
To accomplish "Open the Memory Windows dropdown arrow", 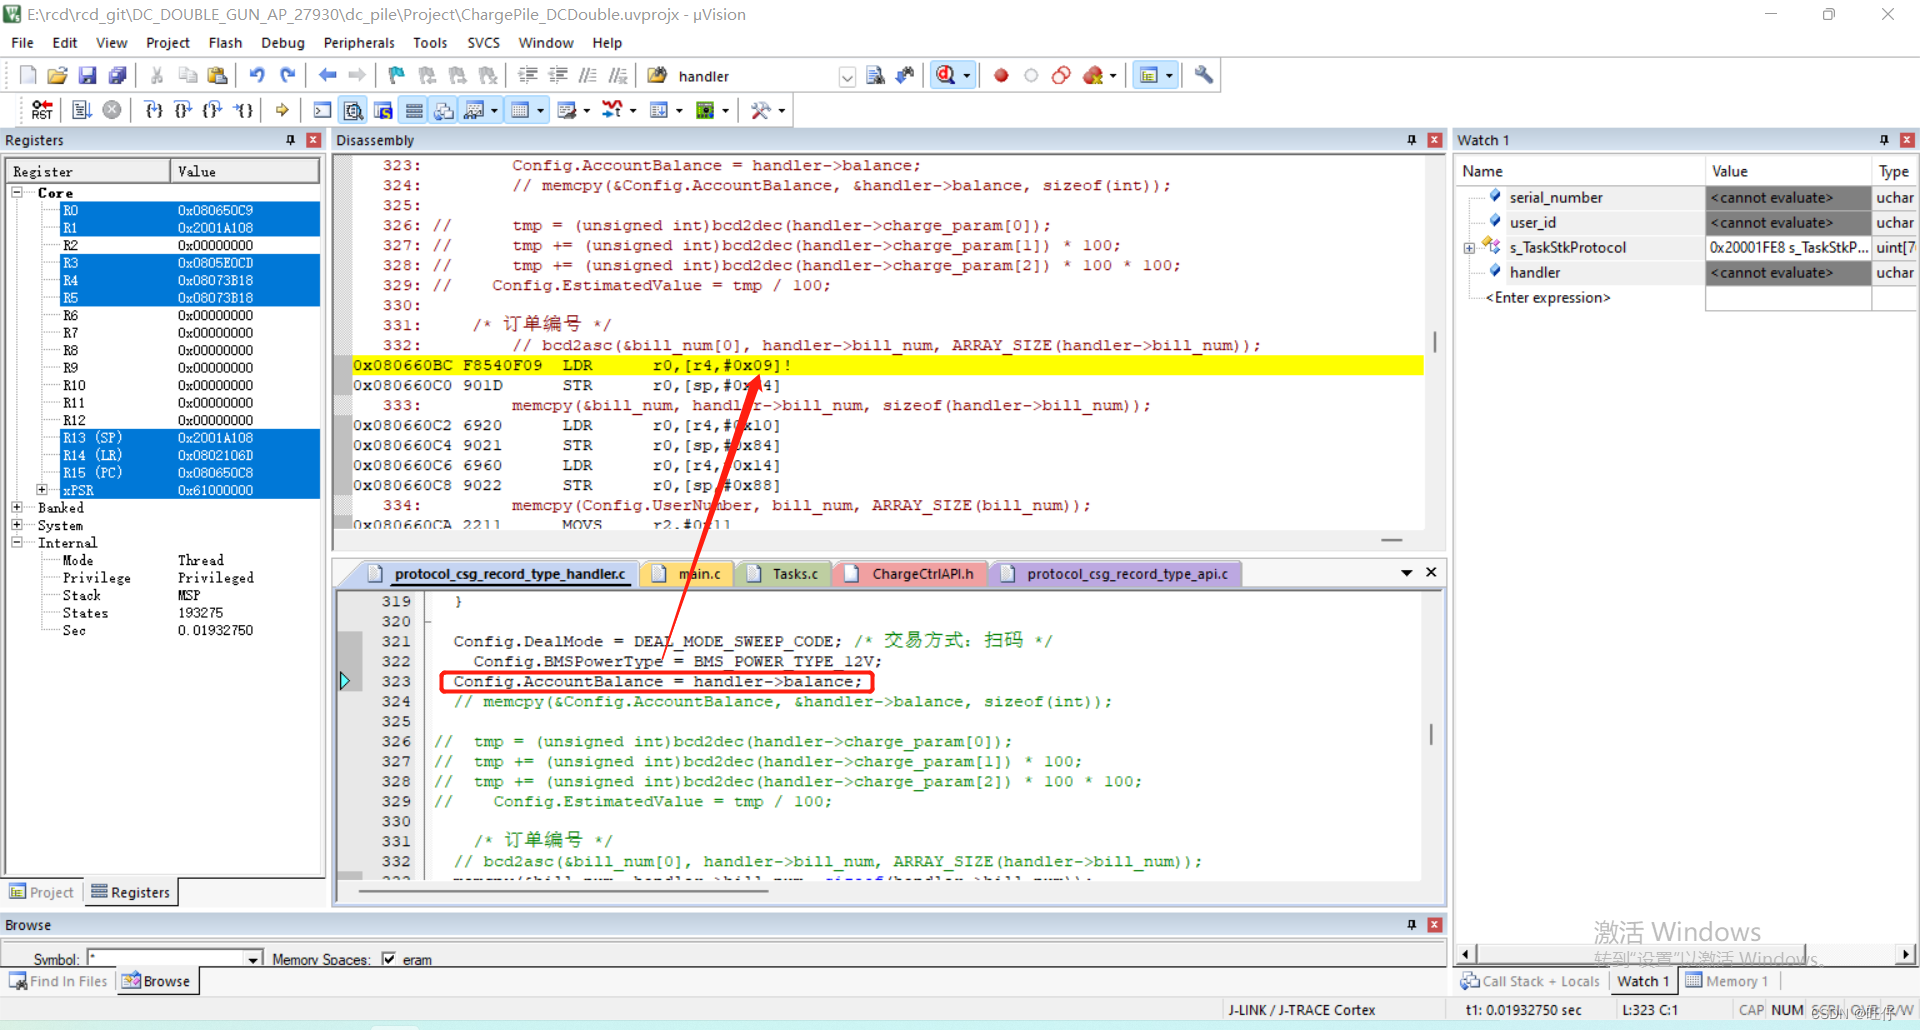I will (541, 111).
